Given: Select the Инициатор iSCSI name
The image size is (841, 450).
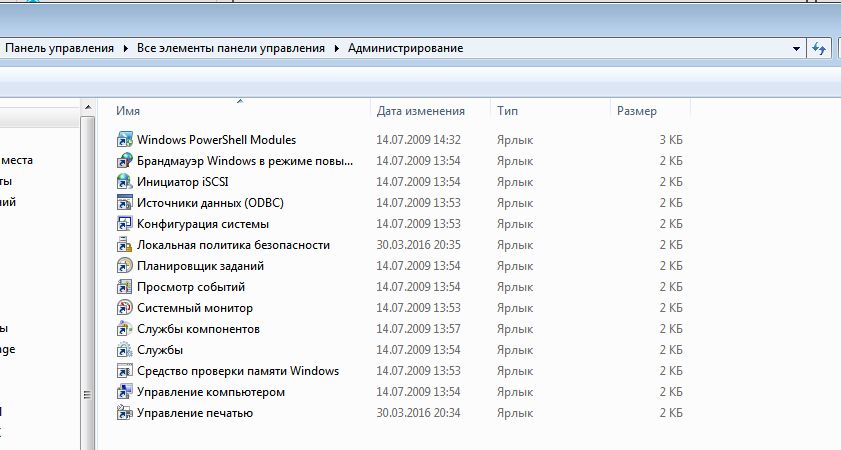Looking at the screenshot, I should pos(183,182).
